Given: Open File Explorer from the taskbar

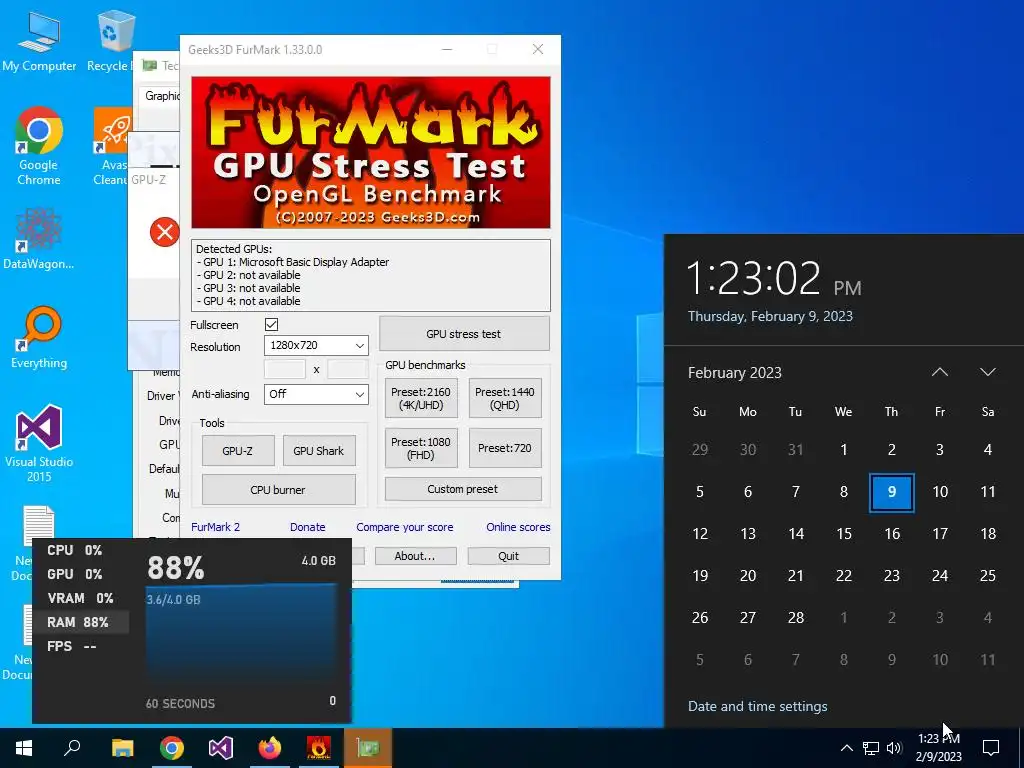Looking at the screenshot, I should [x=123, y=748].
